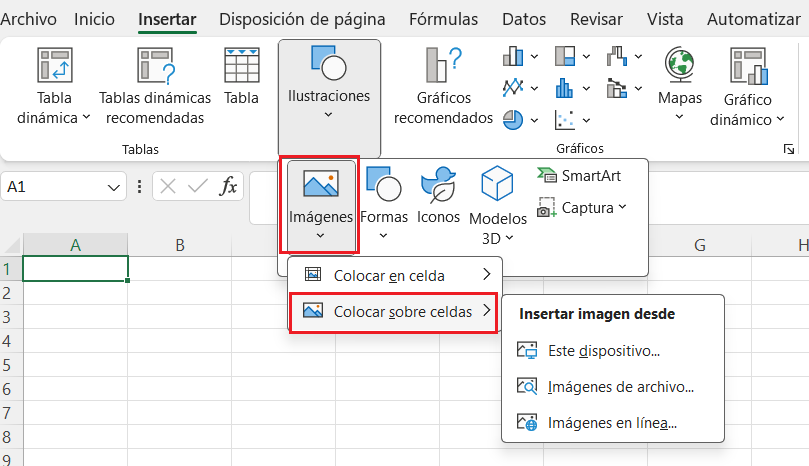The image size is (809, 466).
Task: Open the Formas shapes gallery
Action: (384, 202)
